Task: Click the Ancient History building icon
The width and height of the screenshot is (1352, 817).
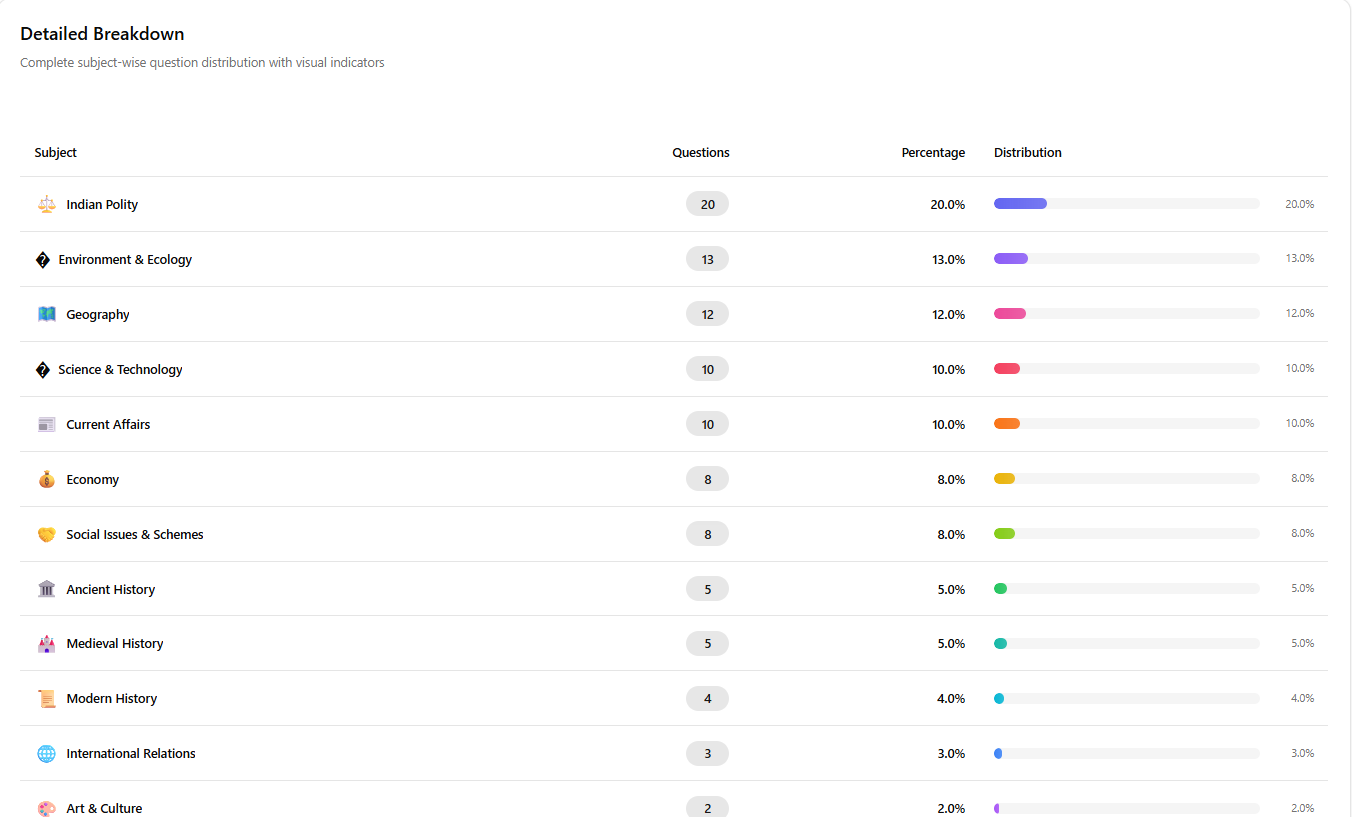Action: coord(47,589)
